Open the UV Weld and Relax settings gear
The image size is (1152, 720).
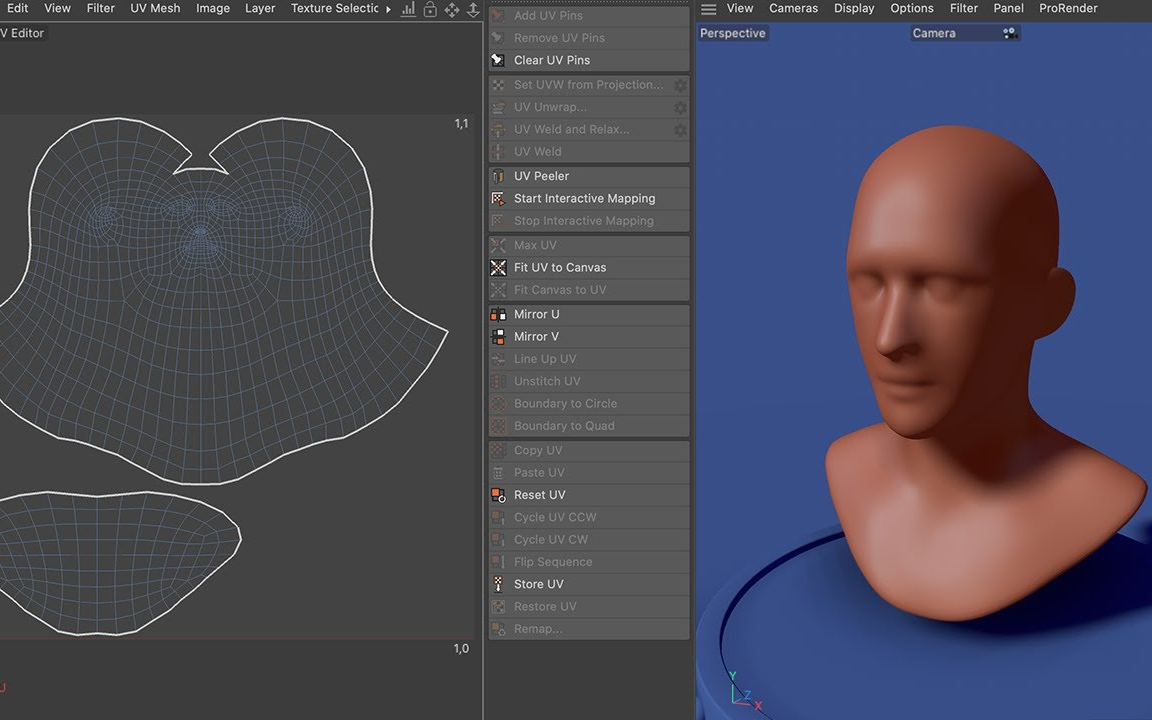680,129
